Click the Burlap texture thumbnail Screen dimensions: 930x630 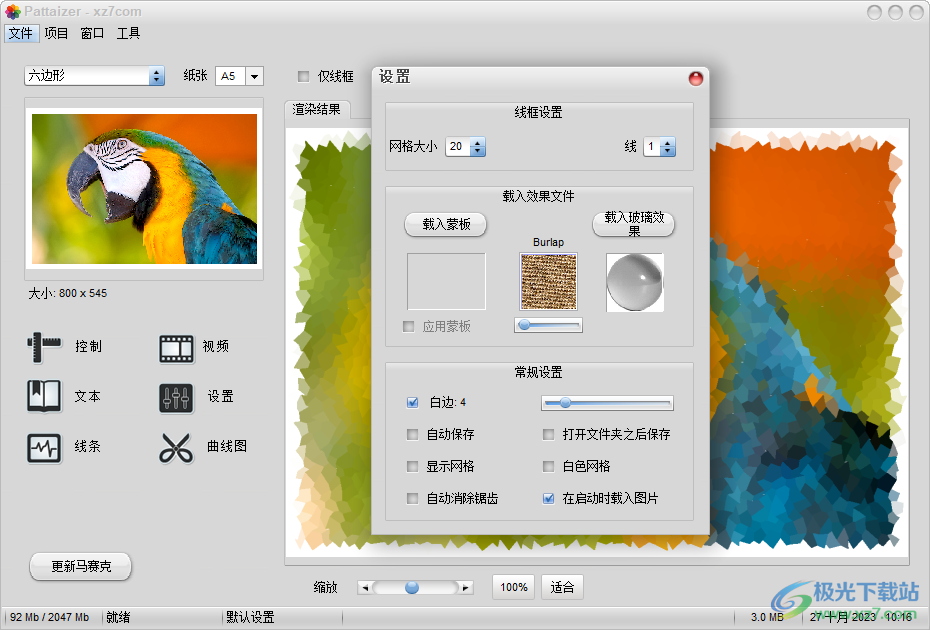pos(548,281)
